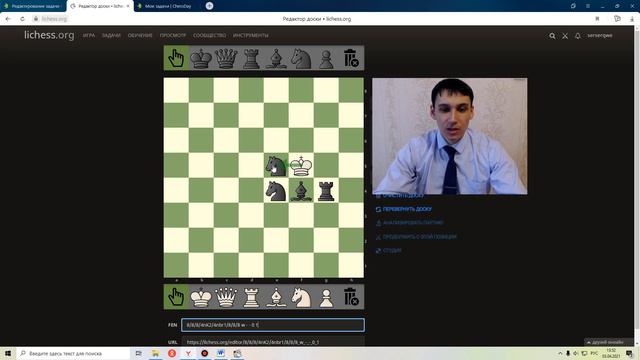The height and width of the screenshot is (360, 640).
Task: Close the Редактор доски tab
Action: tap(128, 6)
